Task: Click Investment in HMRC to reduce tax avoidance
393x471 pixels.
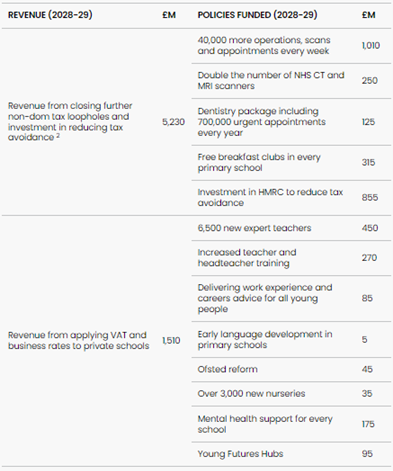Action: tap(270, 197)
